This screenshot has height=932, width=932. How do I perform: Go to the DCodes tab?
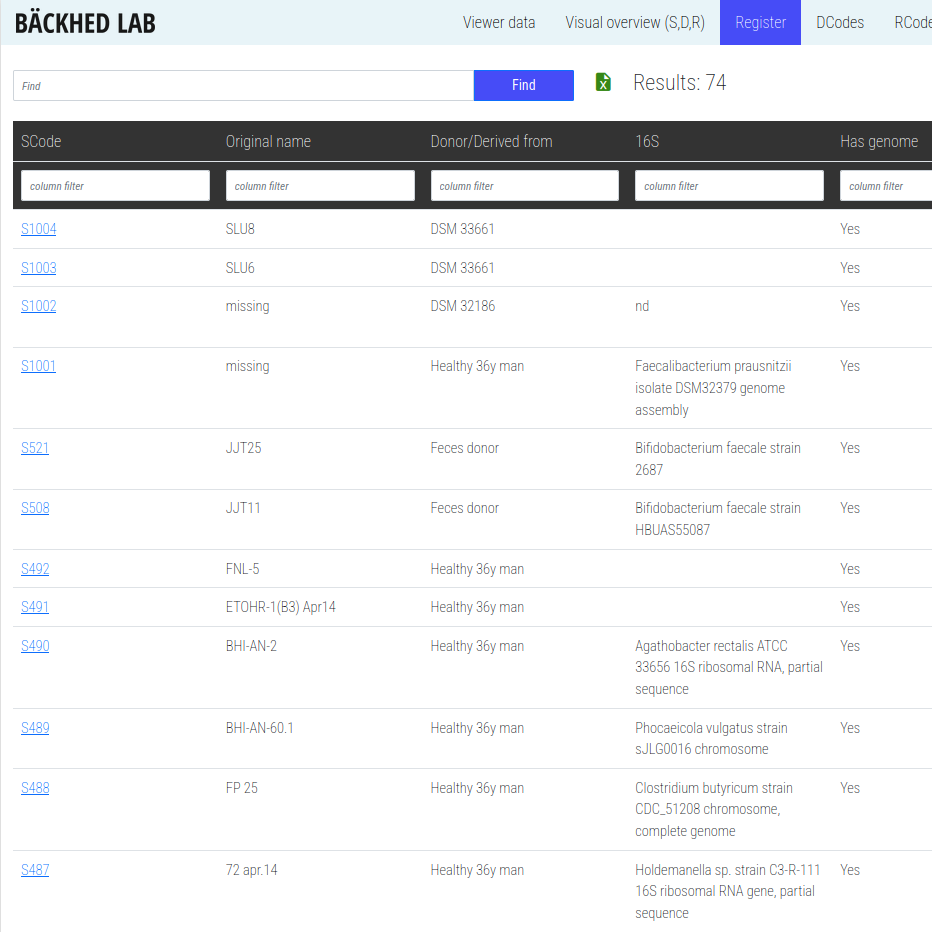pos(840,22)
